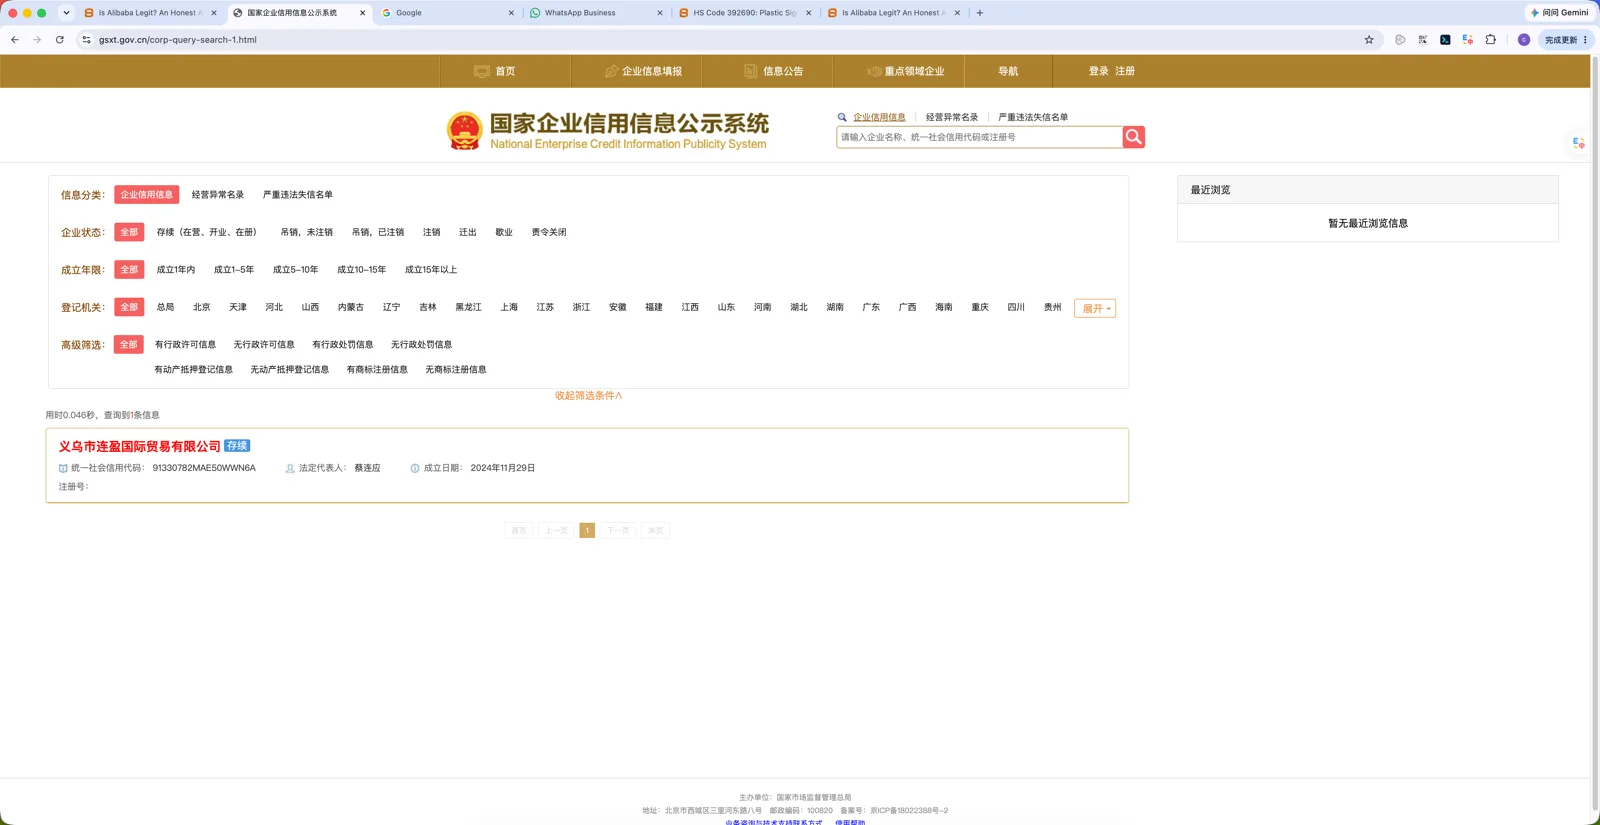Click the red search magnifier button
Image resolution: width=1600 pixels, height=825 pixels.
(x=1133, y=137)
